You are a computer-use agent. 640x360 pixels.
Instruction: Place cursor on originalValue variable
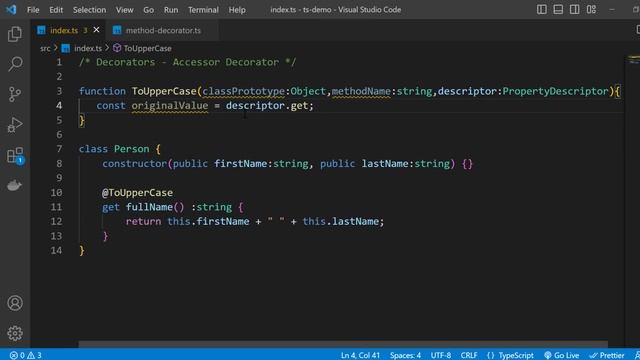pyautogui.click(x=169, y=106)
